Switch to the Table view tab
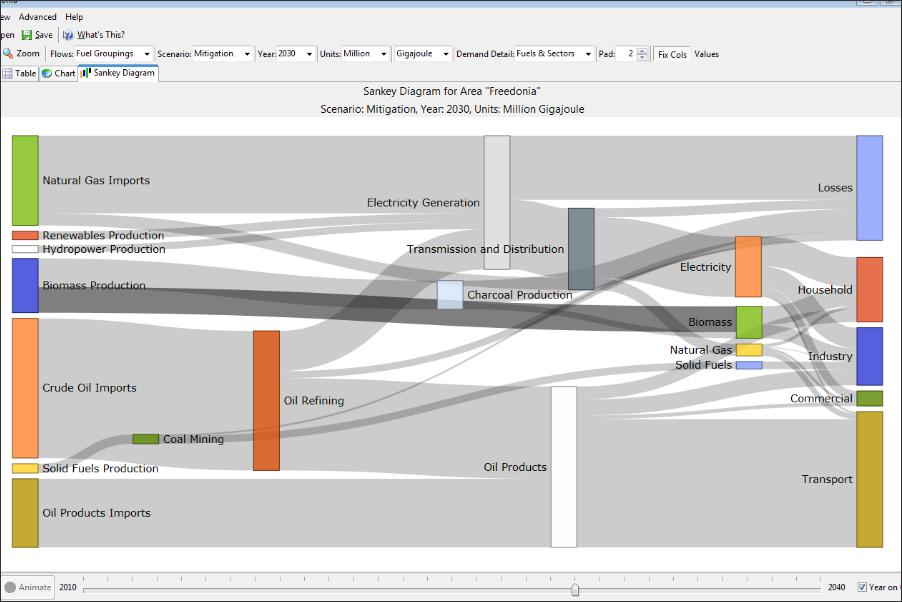The width and height of the screenshot is (902, 602). (x=20, y=73)
